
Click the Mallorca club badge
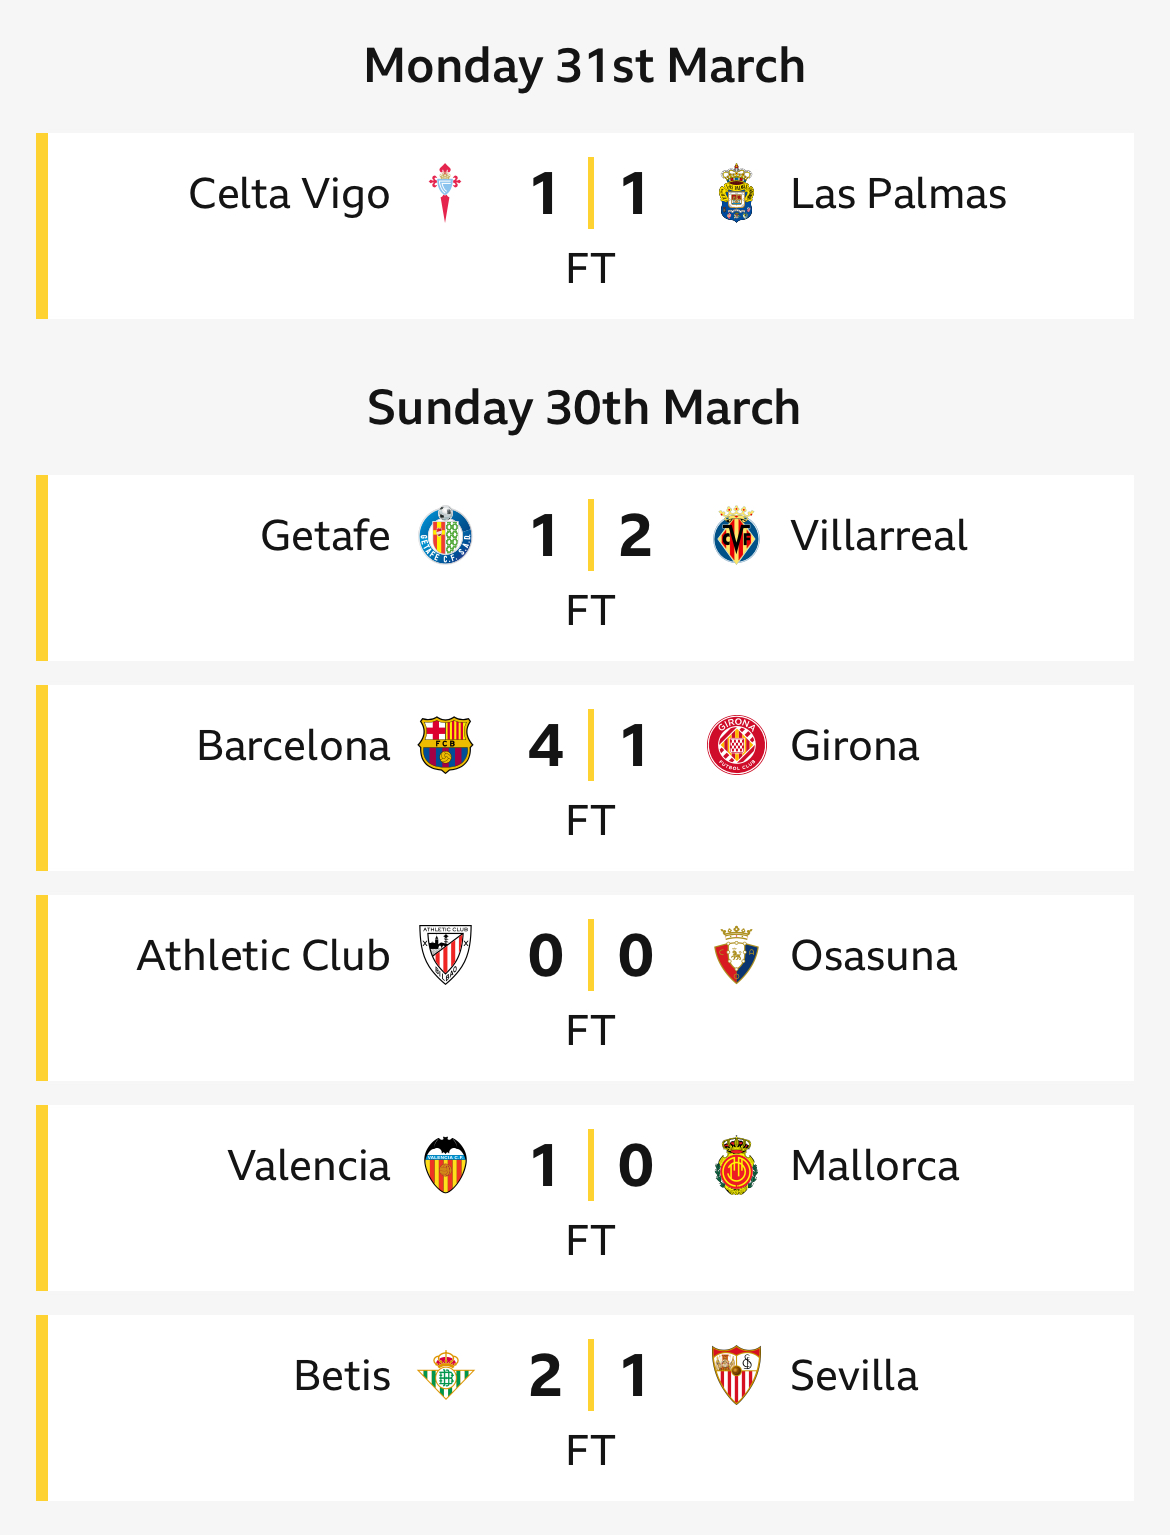coord(736,1165)
